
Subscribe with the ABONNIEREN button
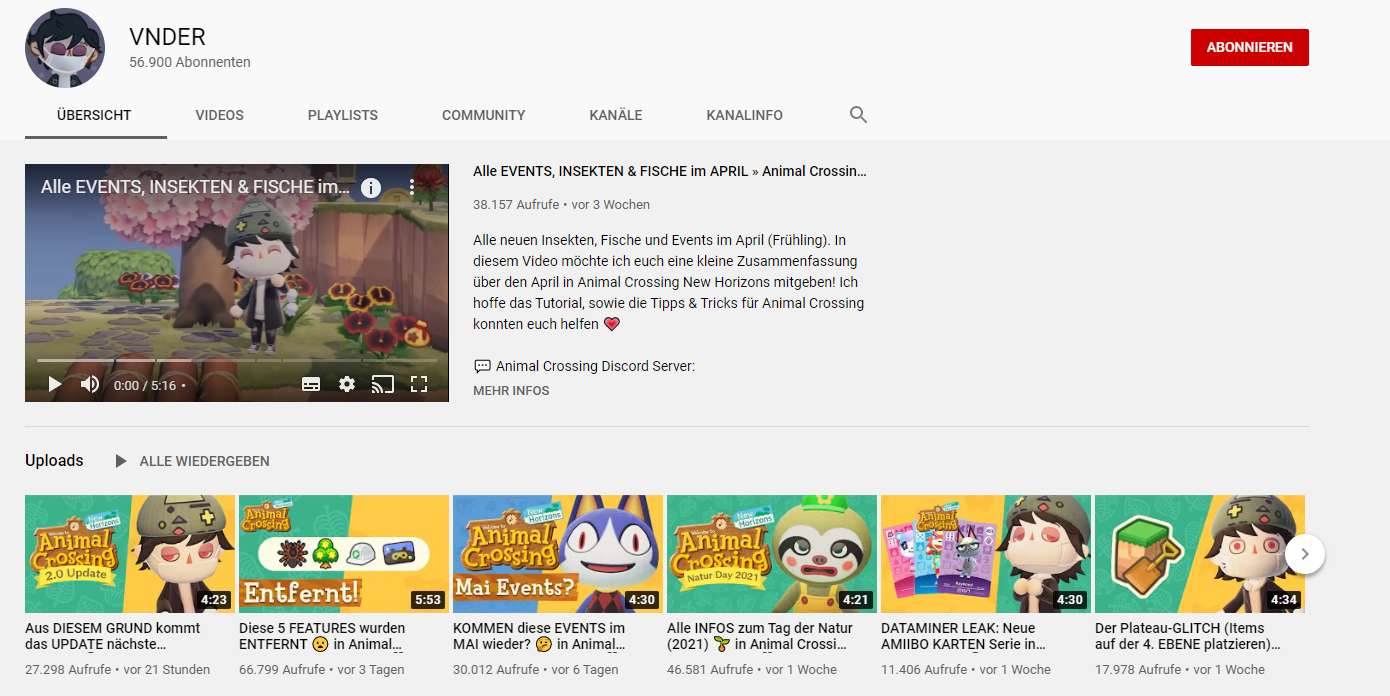[1250, 47]
